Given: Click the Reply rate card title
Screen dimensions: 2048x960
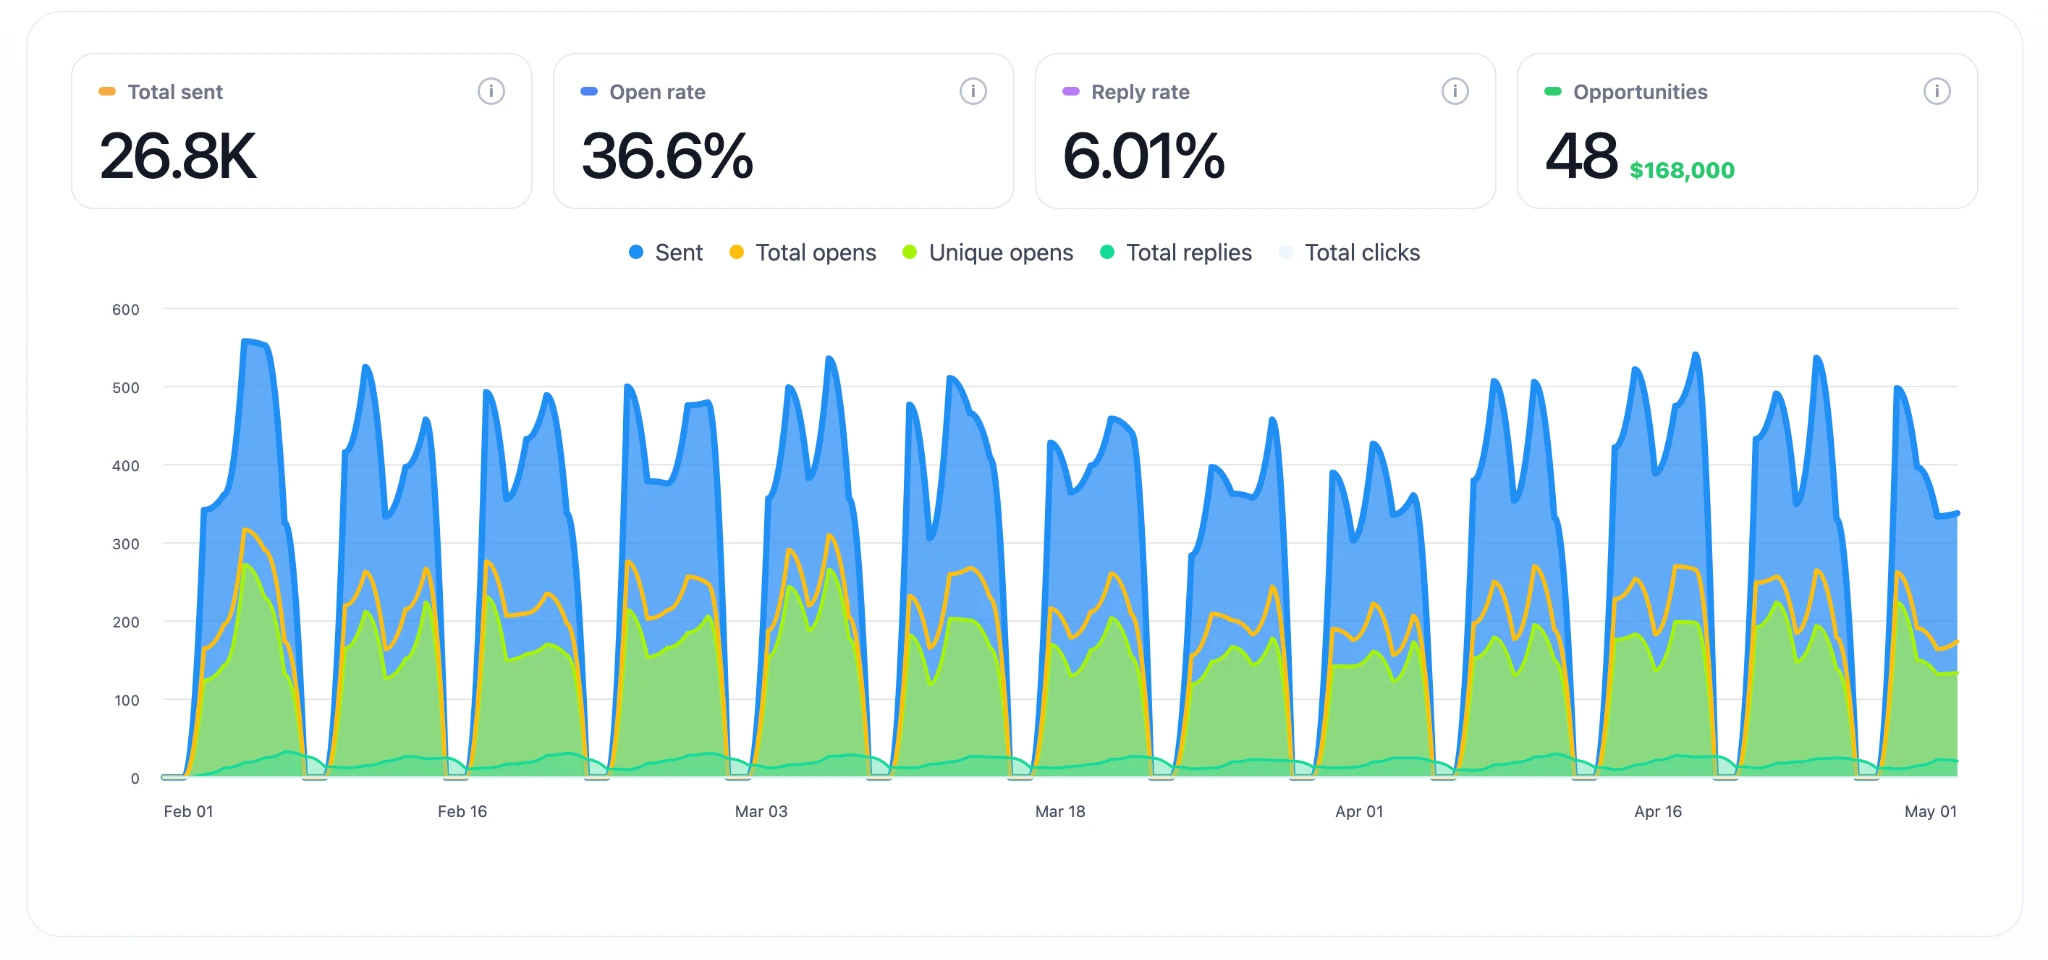Looking at the screenshot, I should [1140, 92].
